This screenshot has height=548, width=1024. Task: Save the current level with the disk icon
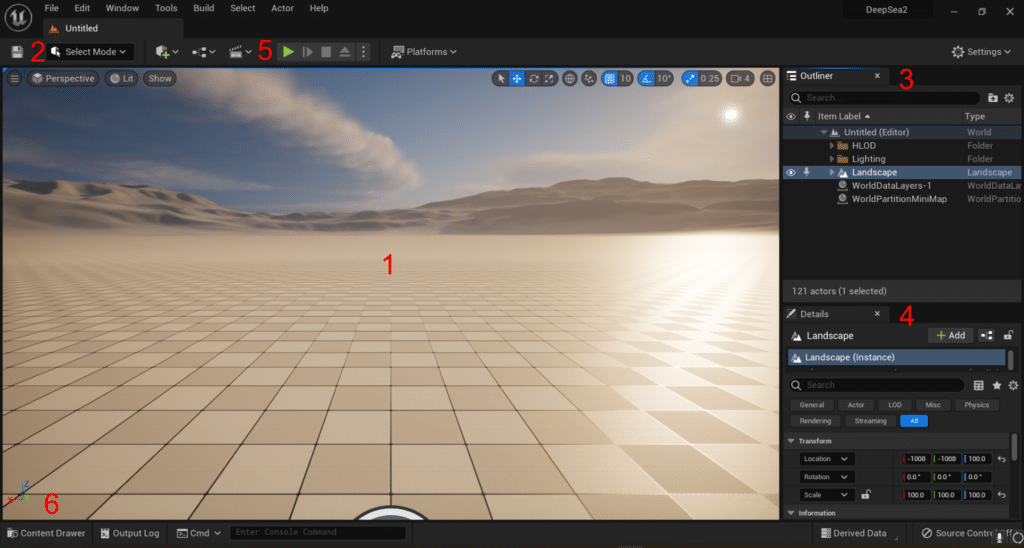(17, 52)
